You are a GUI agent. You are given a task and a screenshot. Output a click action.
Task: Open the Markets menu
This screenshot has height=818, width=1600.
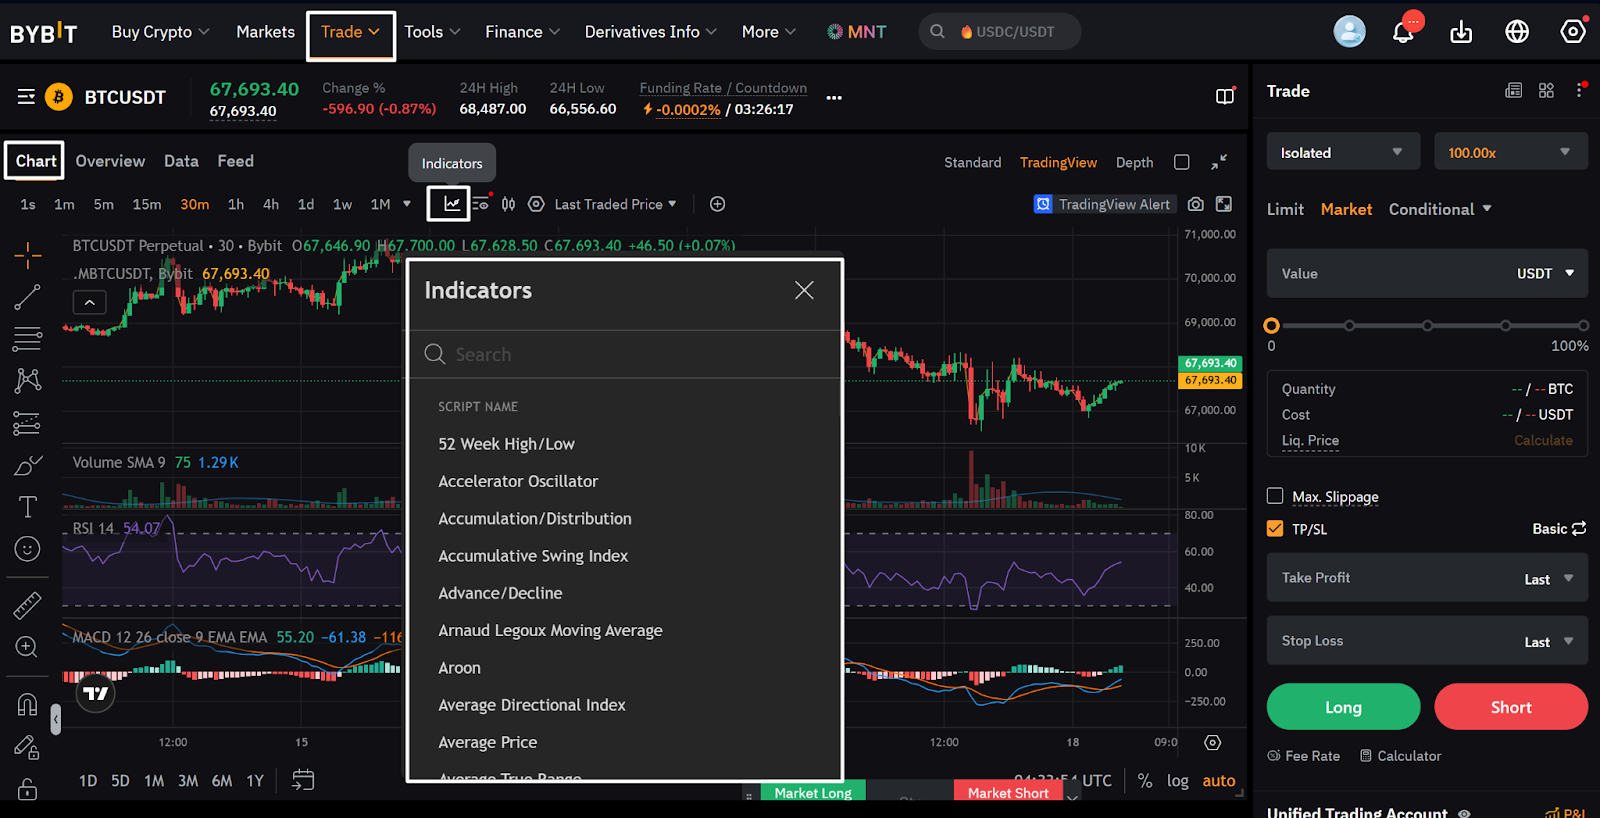265,32
